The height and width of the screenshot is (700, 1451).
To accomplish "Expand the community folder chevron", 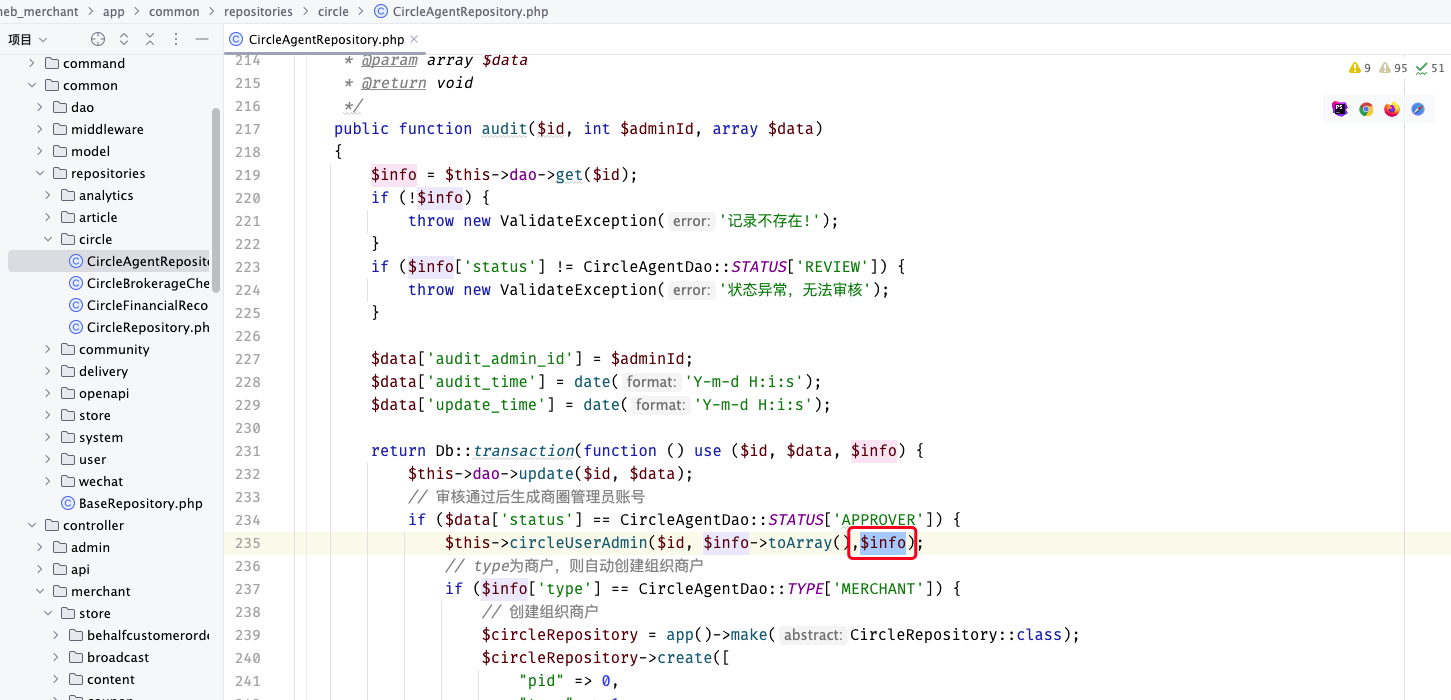I will click(x=48, y=349).
